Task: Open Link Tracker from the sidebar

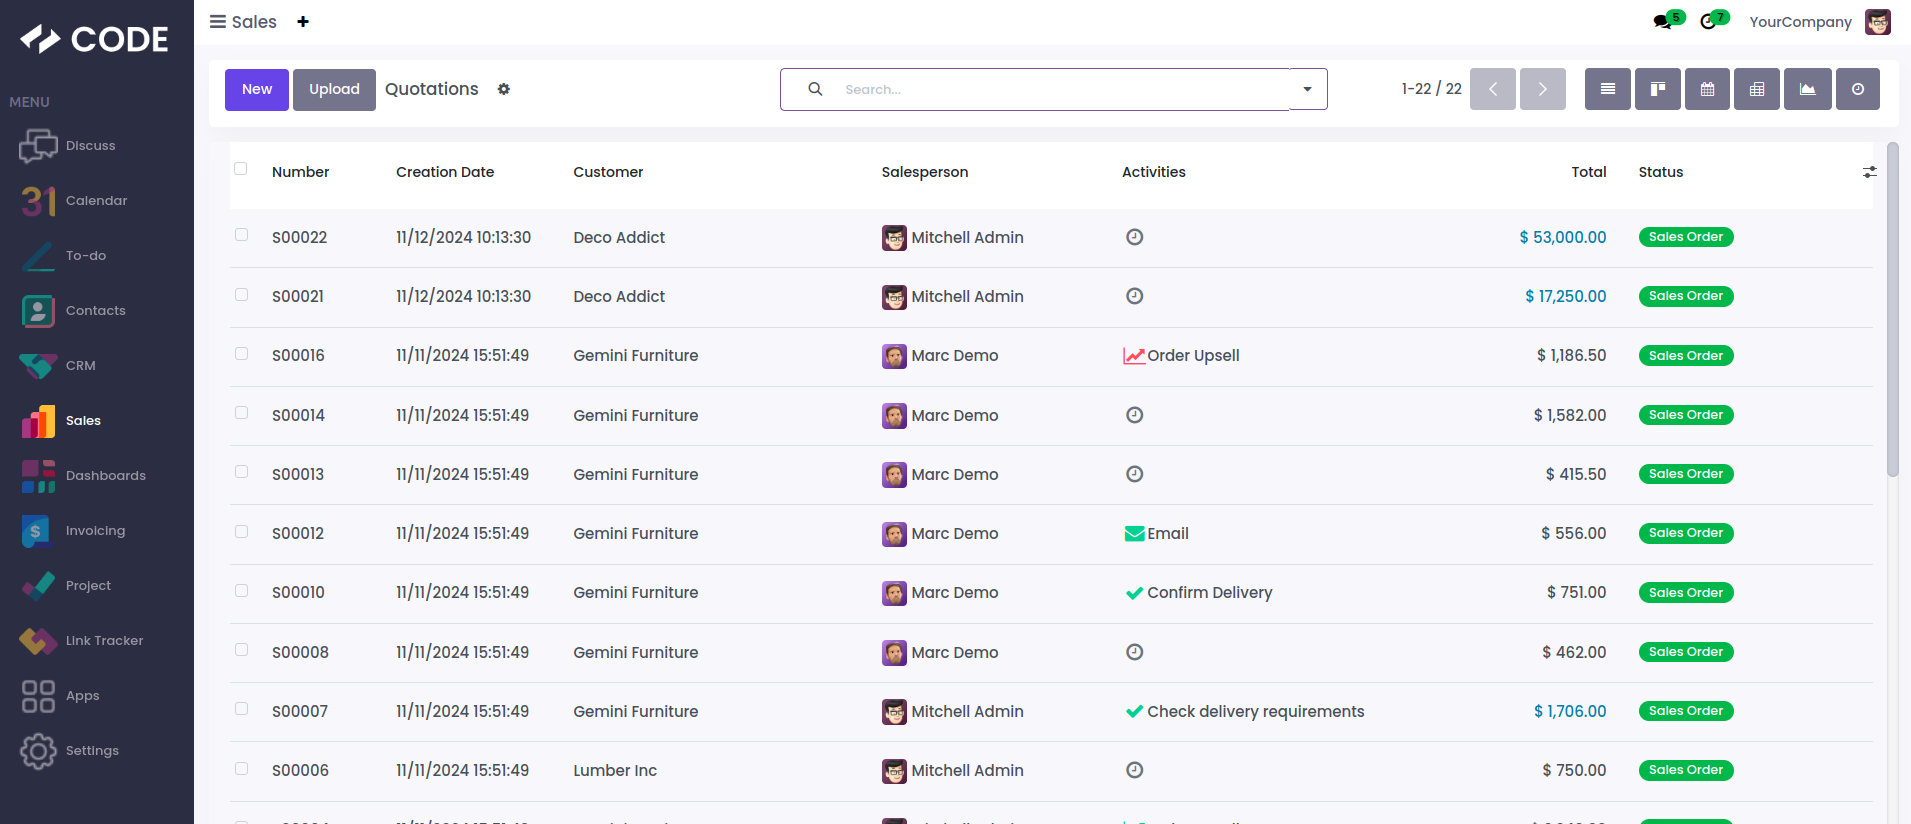Action: [x=103, y=641]
